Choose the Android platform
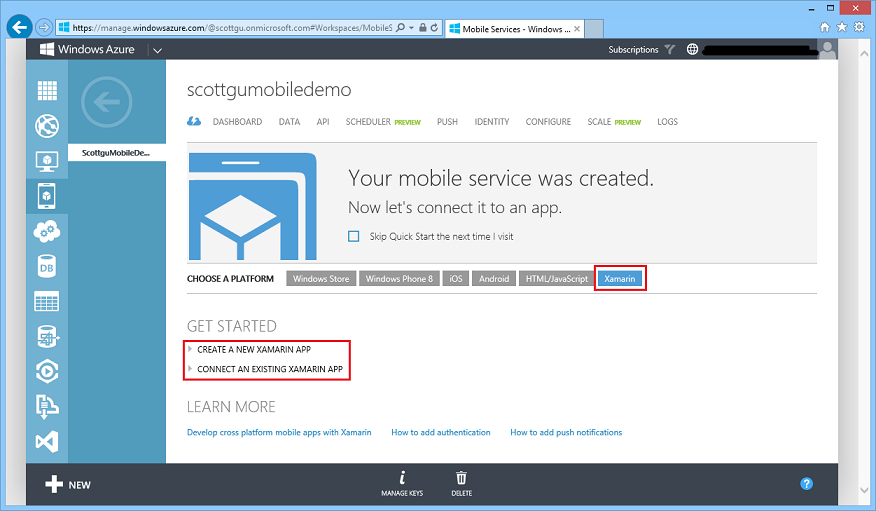Screen dimensions: 876x511 pyautogui.click(x=494, y=279)
